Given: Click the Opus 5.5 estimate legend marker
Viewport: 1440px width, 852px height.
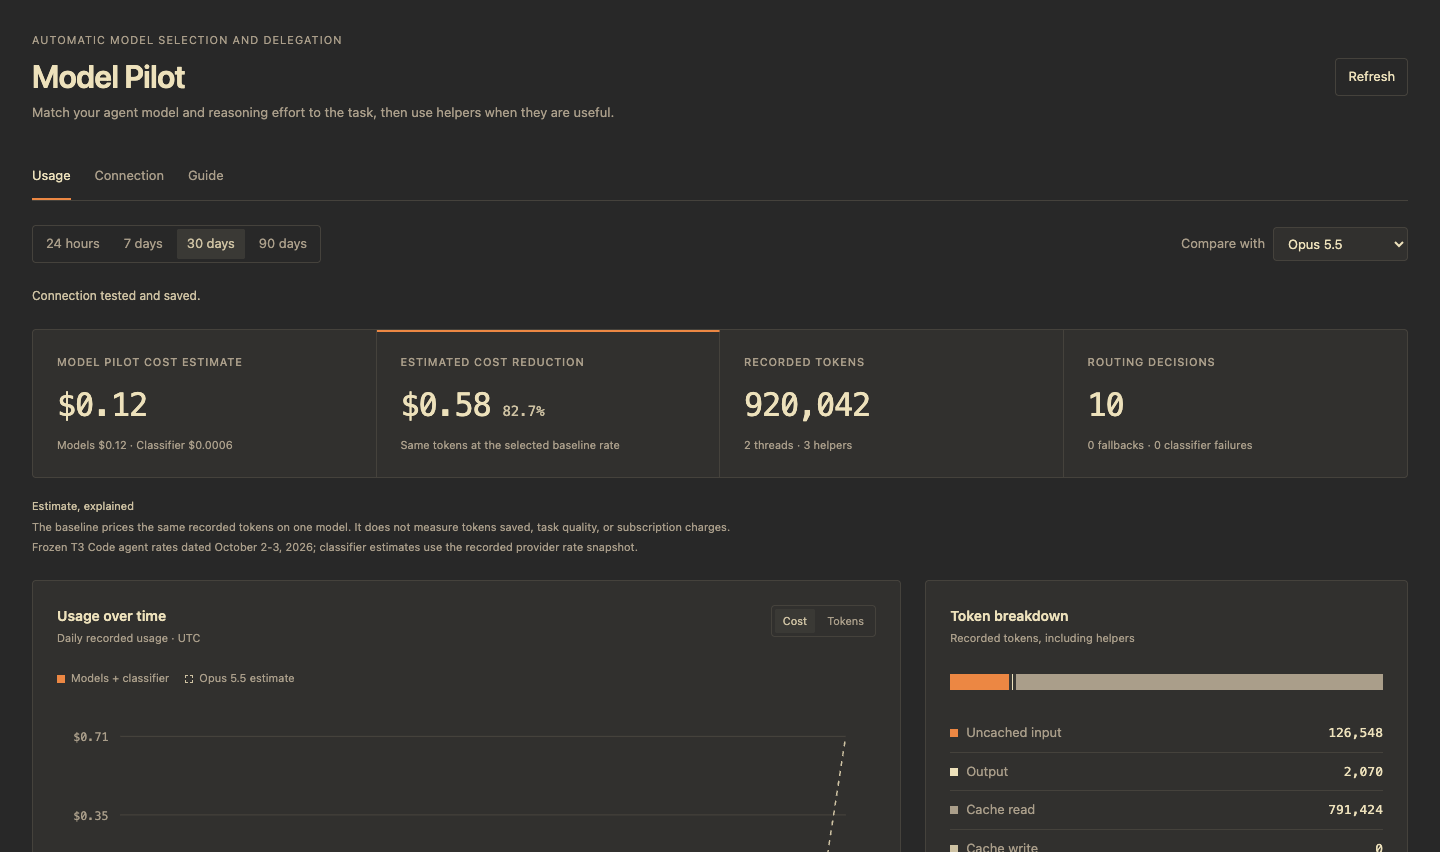Looking at the screenshot, I should [x=189, y=679].
